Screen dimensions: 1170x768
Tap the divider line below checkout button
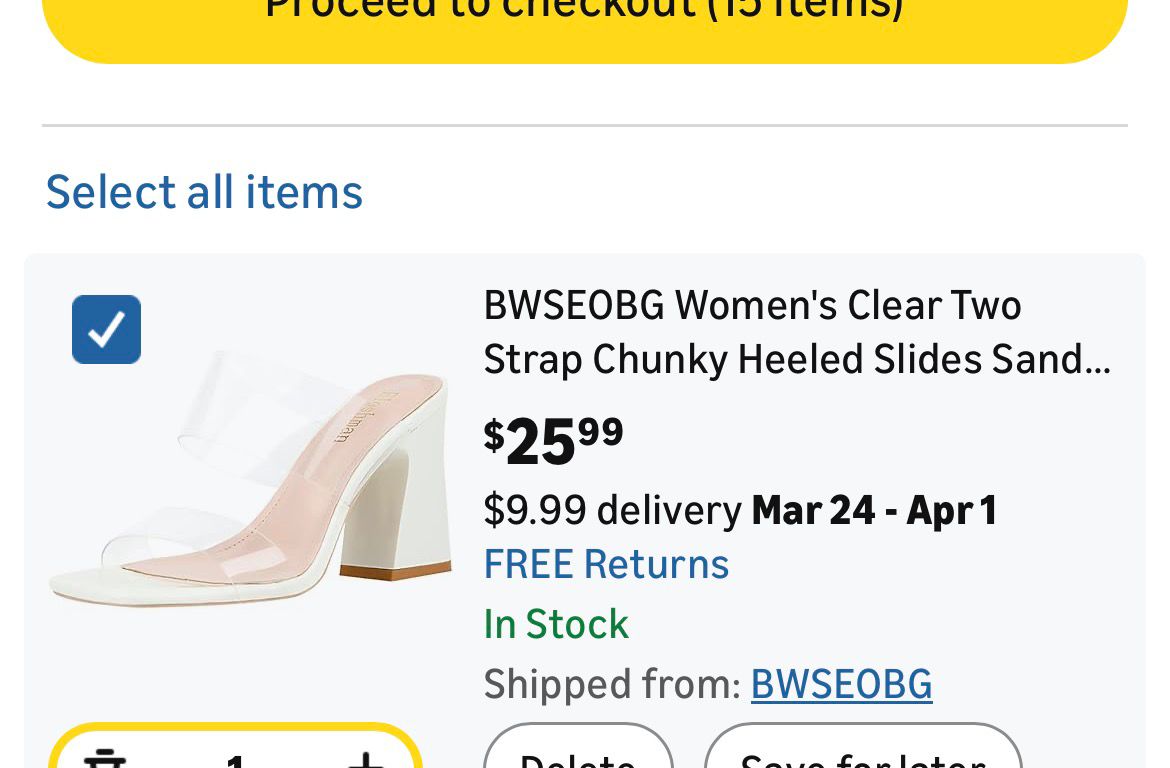tap(584, 126)
